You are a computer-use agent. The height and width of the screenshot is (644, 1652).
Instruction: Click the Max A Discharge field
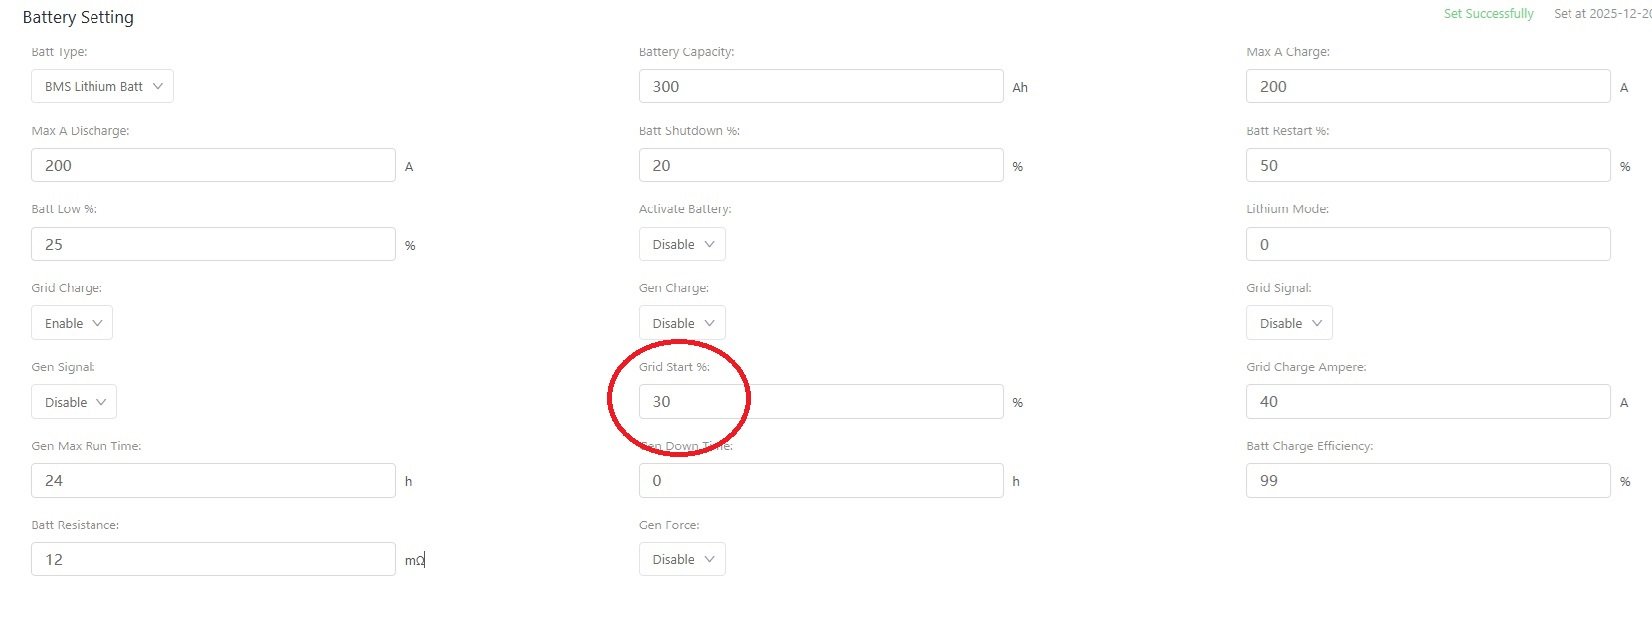(x=213, y=165)
